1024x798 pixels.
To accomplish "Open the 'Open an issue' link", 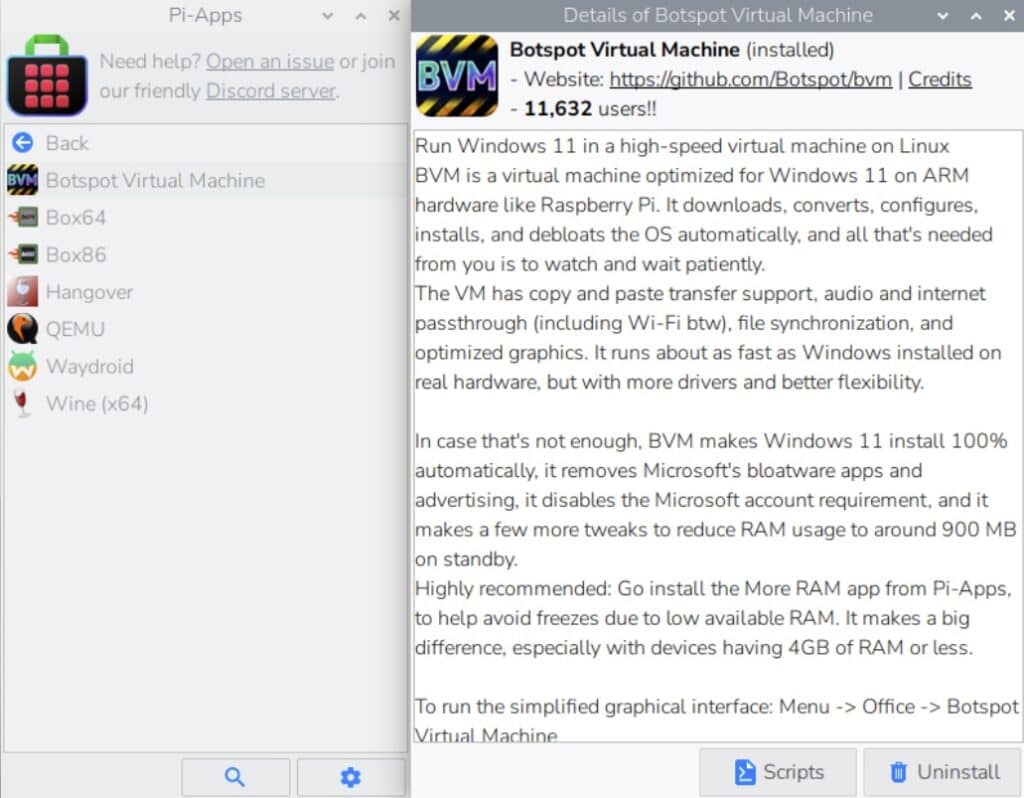I will click(269, 62).
